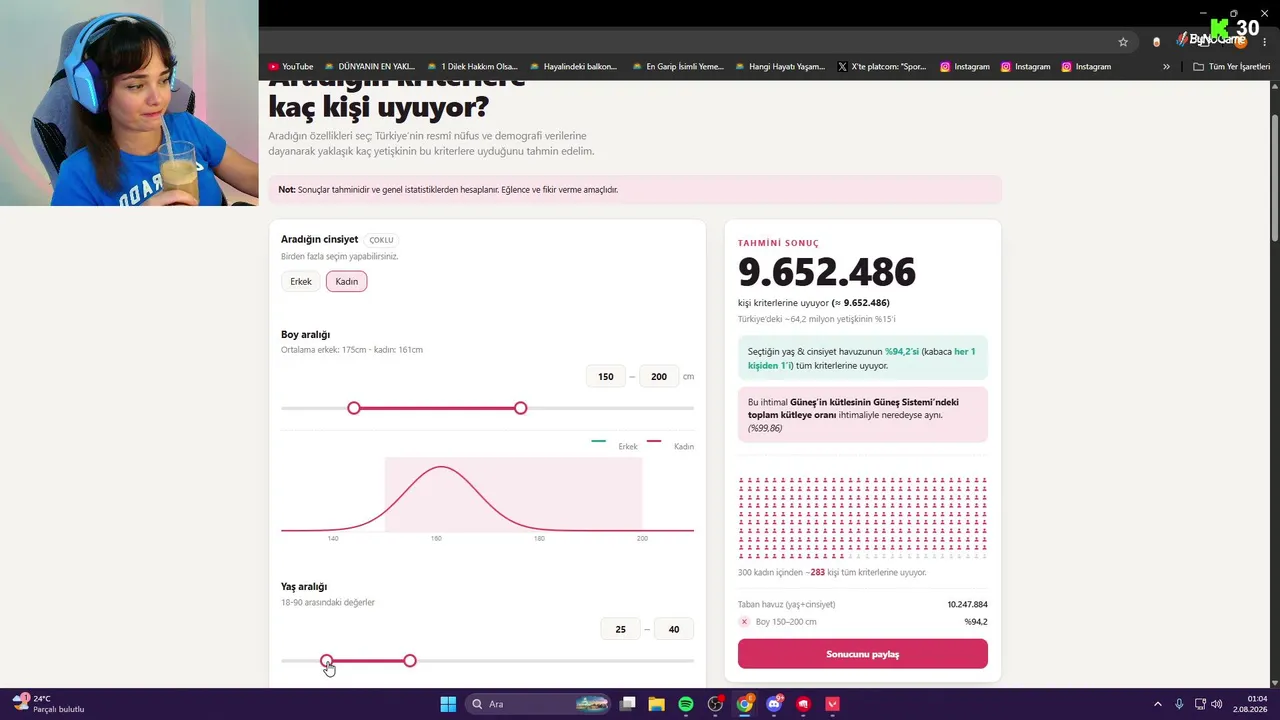The height and width of the screenshot is (720, 1280).
Task: Open the YouTube bookmark
Action: pos(291,67)
